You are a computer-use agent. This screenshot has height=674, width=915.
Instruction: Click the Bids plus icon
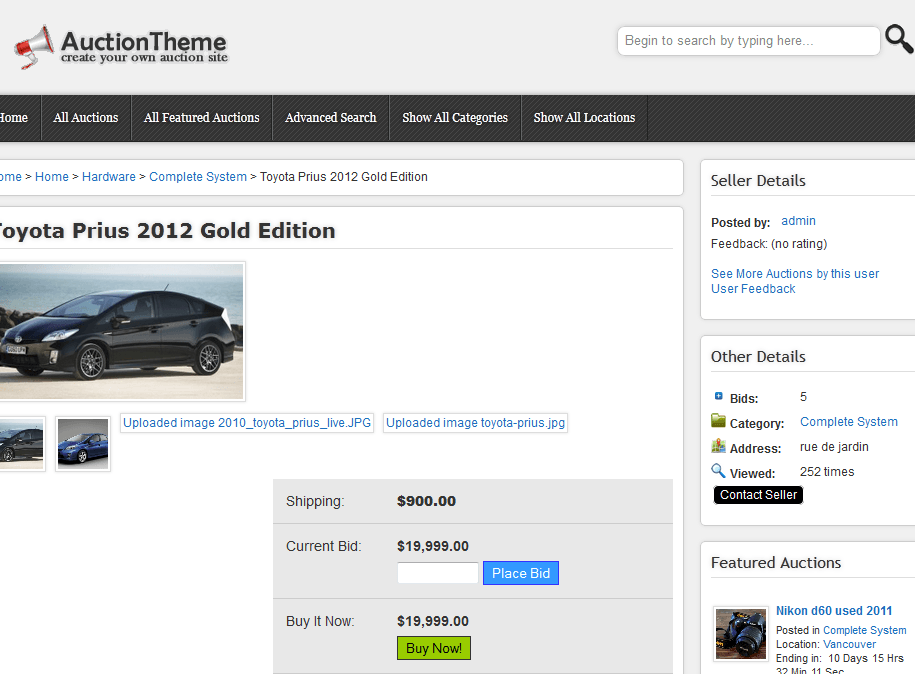pos(718,396)
